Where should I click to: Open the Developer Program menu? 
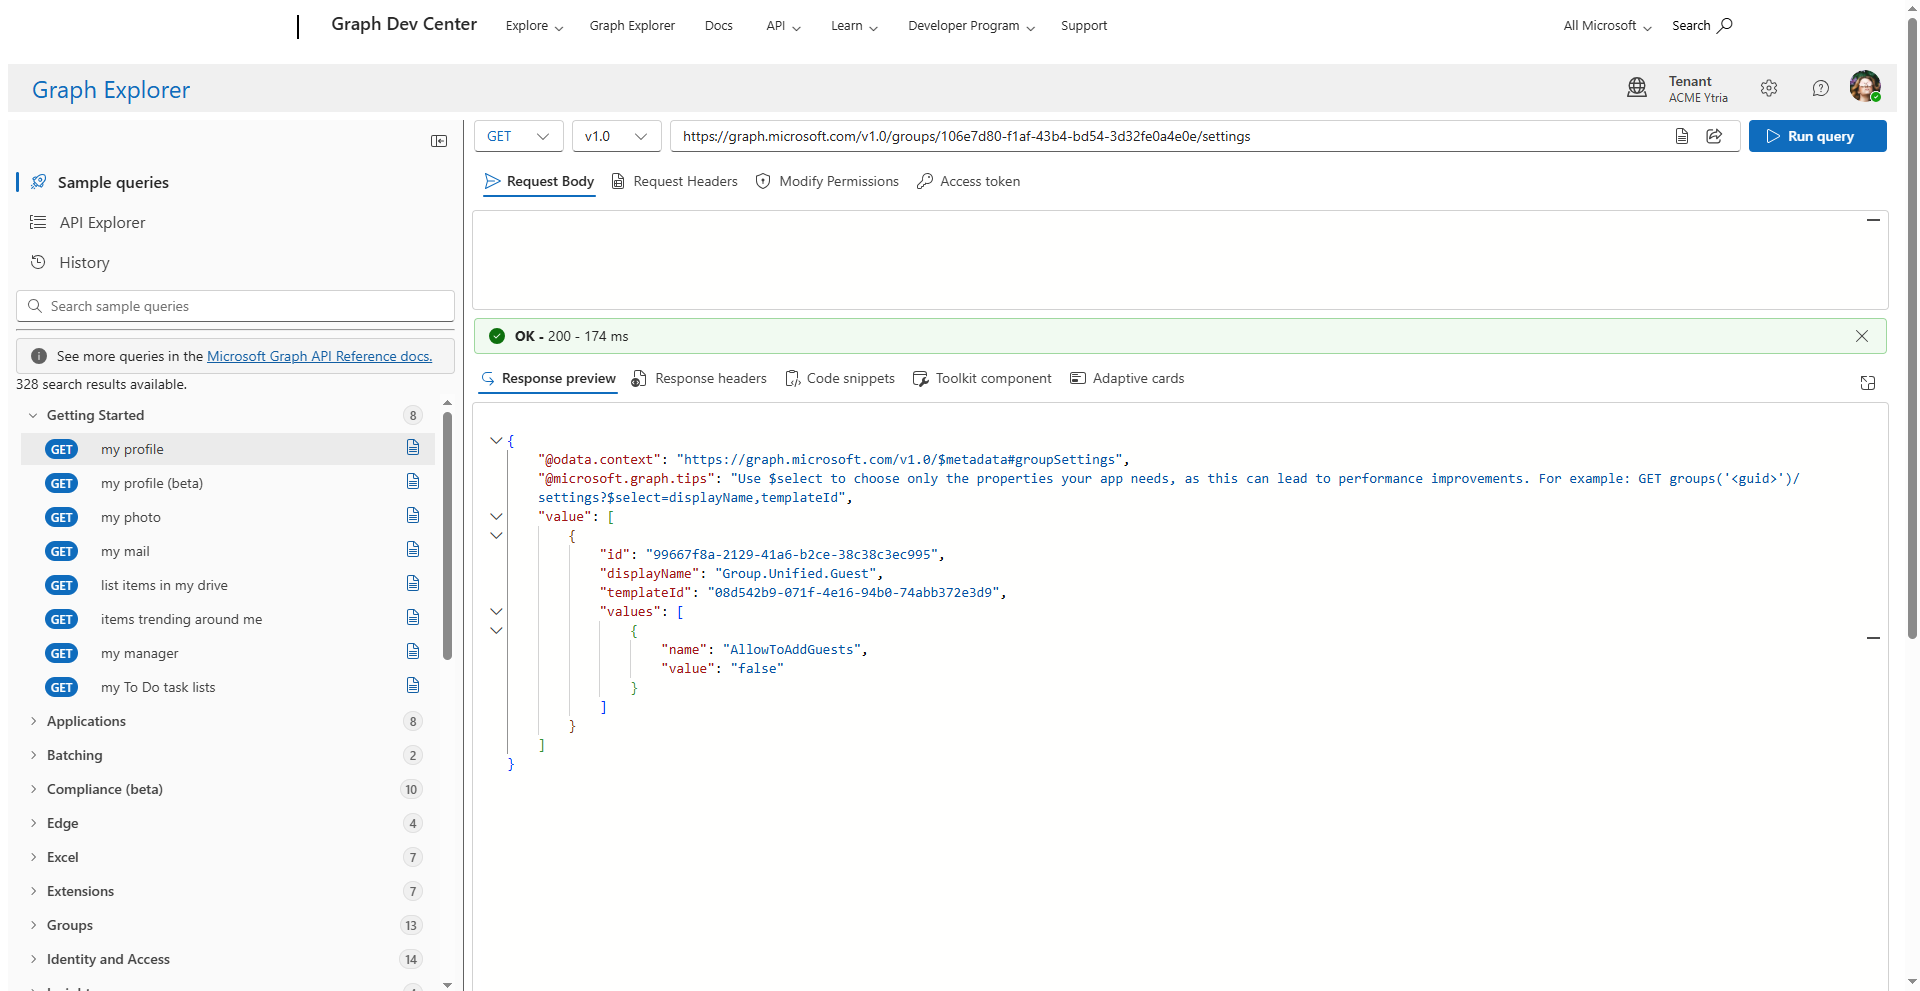(x=971, y=26)
